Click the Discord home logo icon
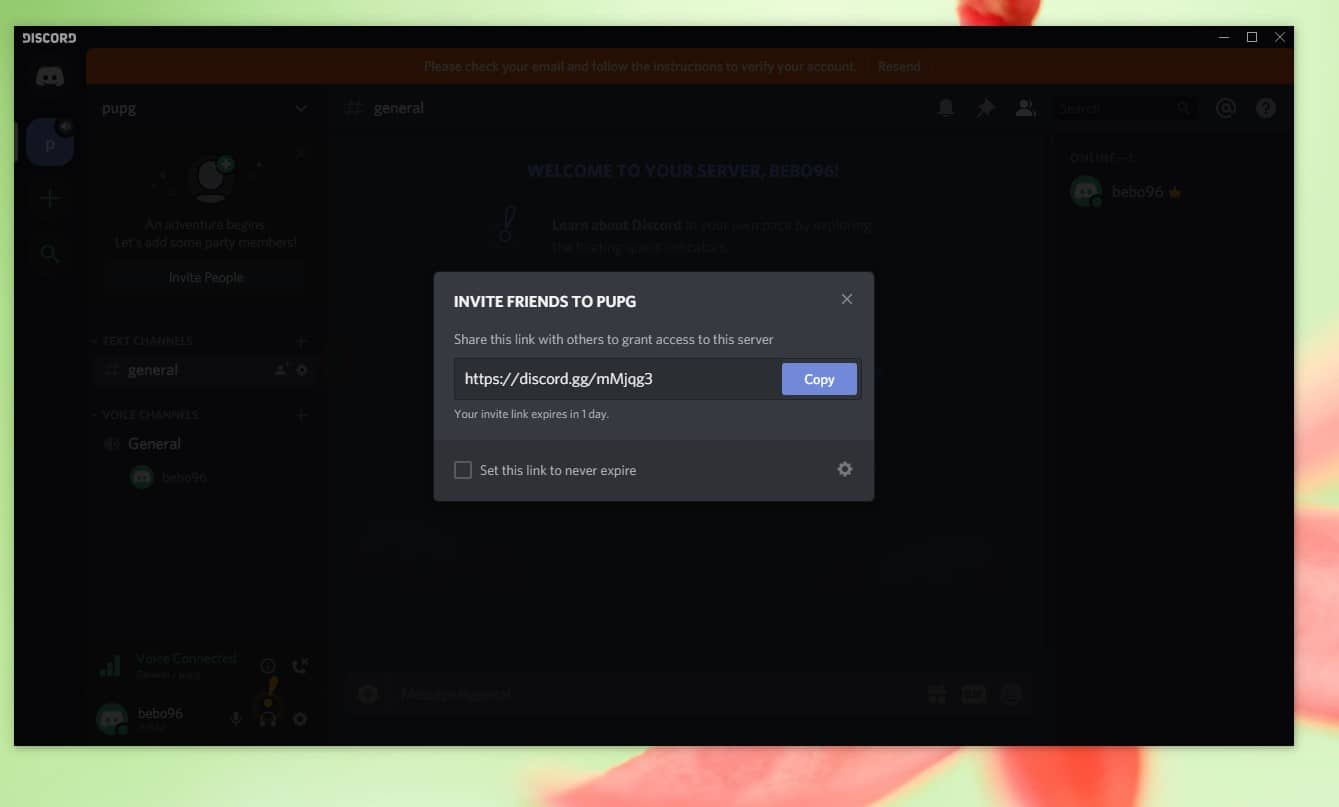This screenshot has height=807, width=1339. (50, 77)
